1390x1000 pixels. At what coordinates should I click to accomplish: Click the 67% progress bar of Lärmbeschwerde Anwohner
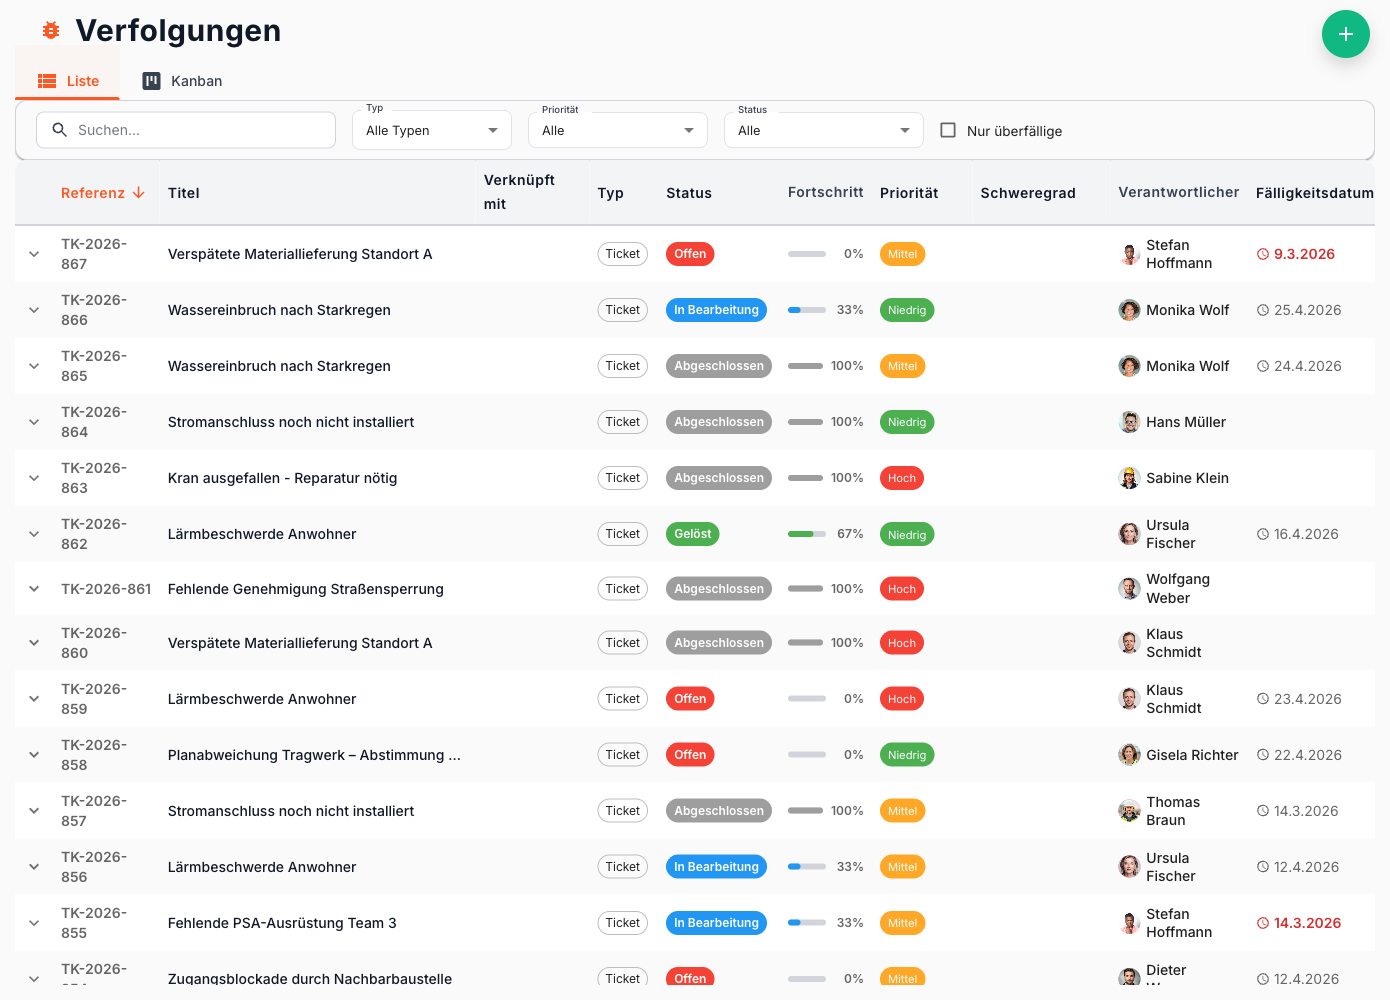pyautogui.click(x=806, y=534)
